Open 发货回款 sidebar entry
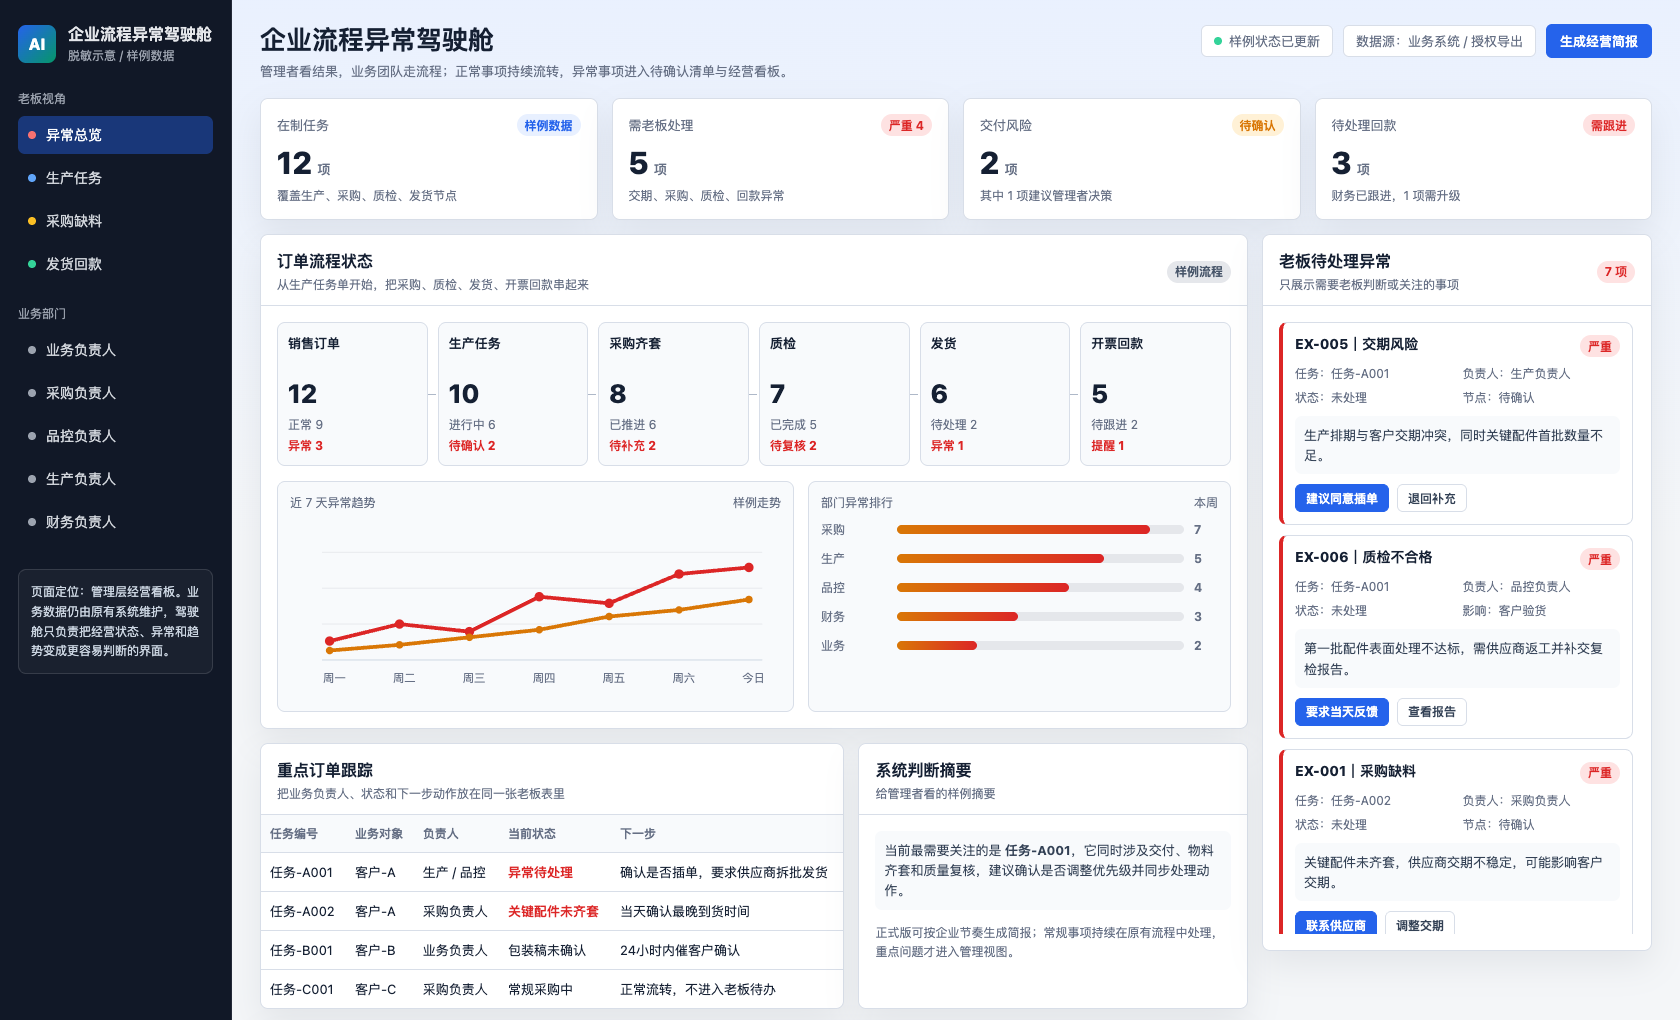Screen dimensions: 1680x1020 point(115,264)
